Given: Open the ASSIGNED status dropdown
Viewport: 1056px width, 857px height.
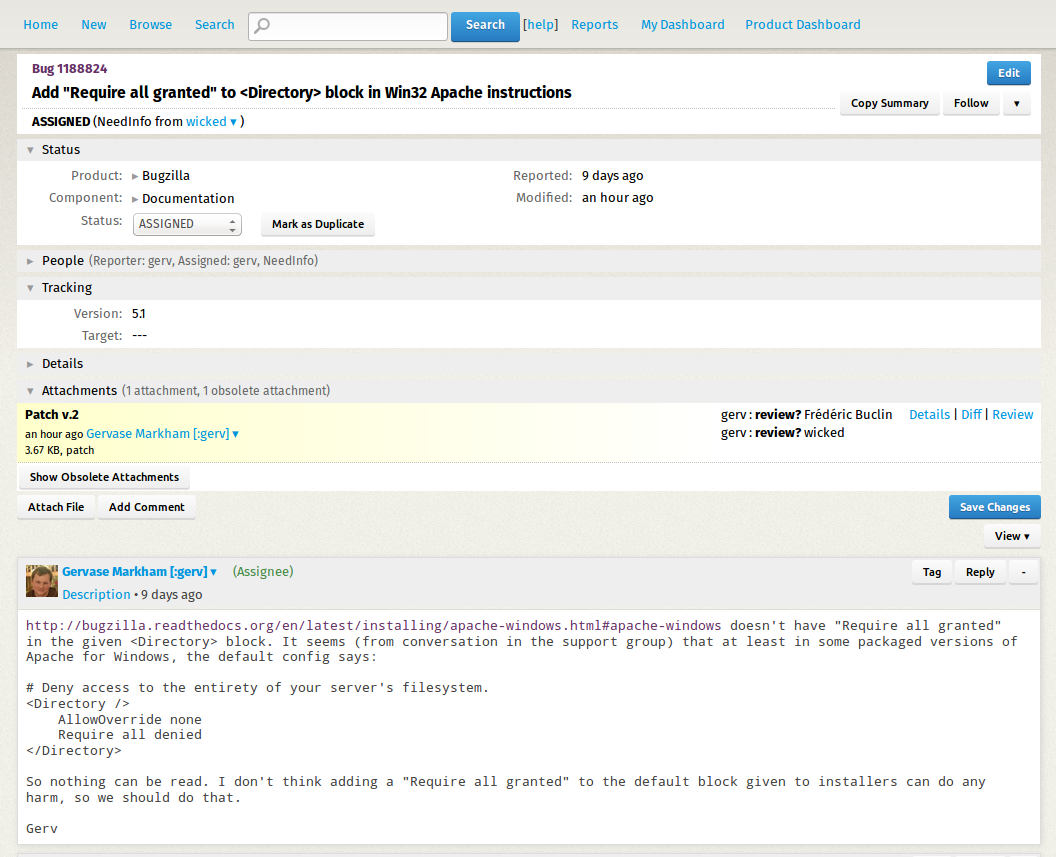Looking at the screenshot, I should [x=187, y=224].
